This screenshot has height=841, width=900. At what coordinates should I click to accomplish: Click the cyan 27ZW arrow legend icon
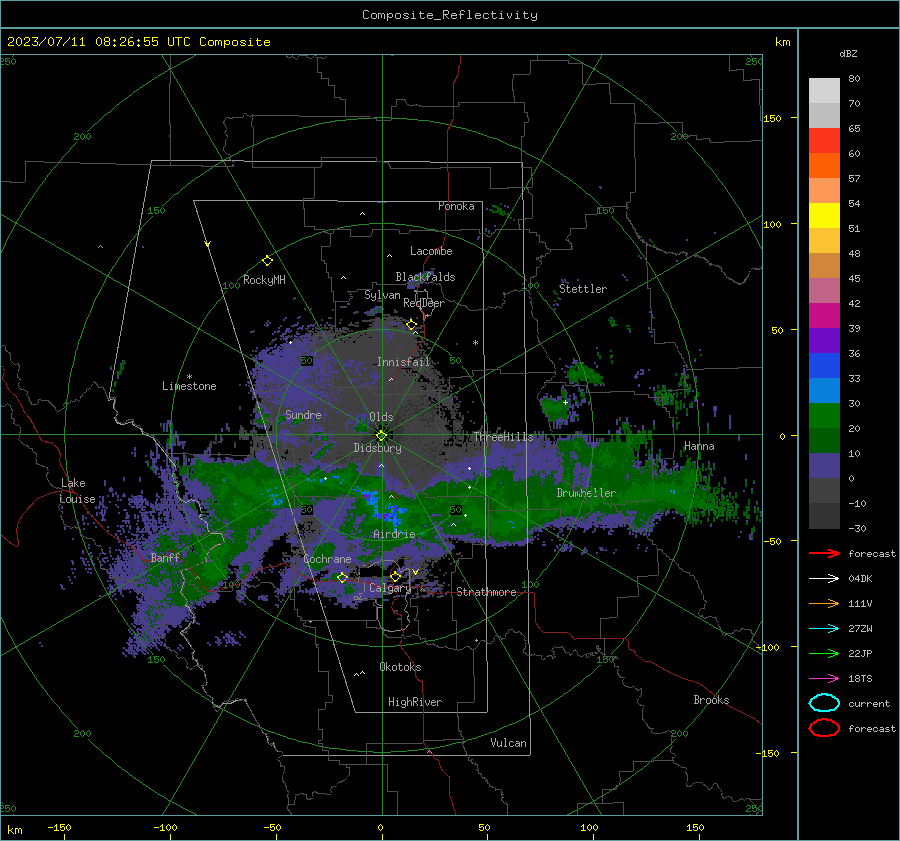pyautogui.click(x=824, y=629)
